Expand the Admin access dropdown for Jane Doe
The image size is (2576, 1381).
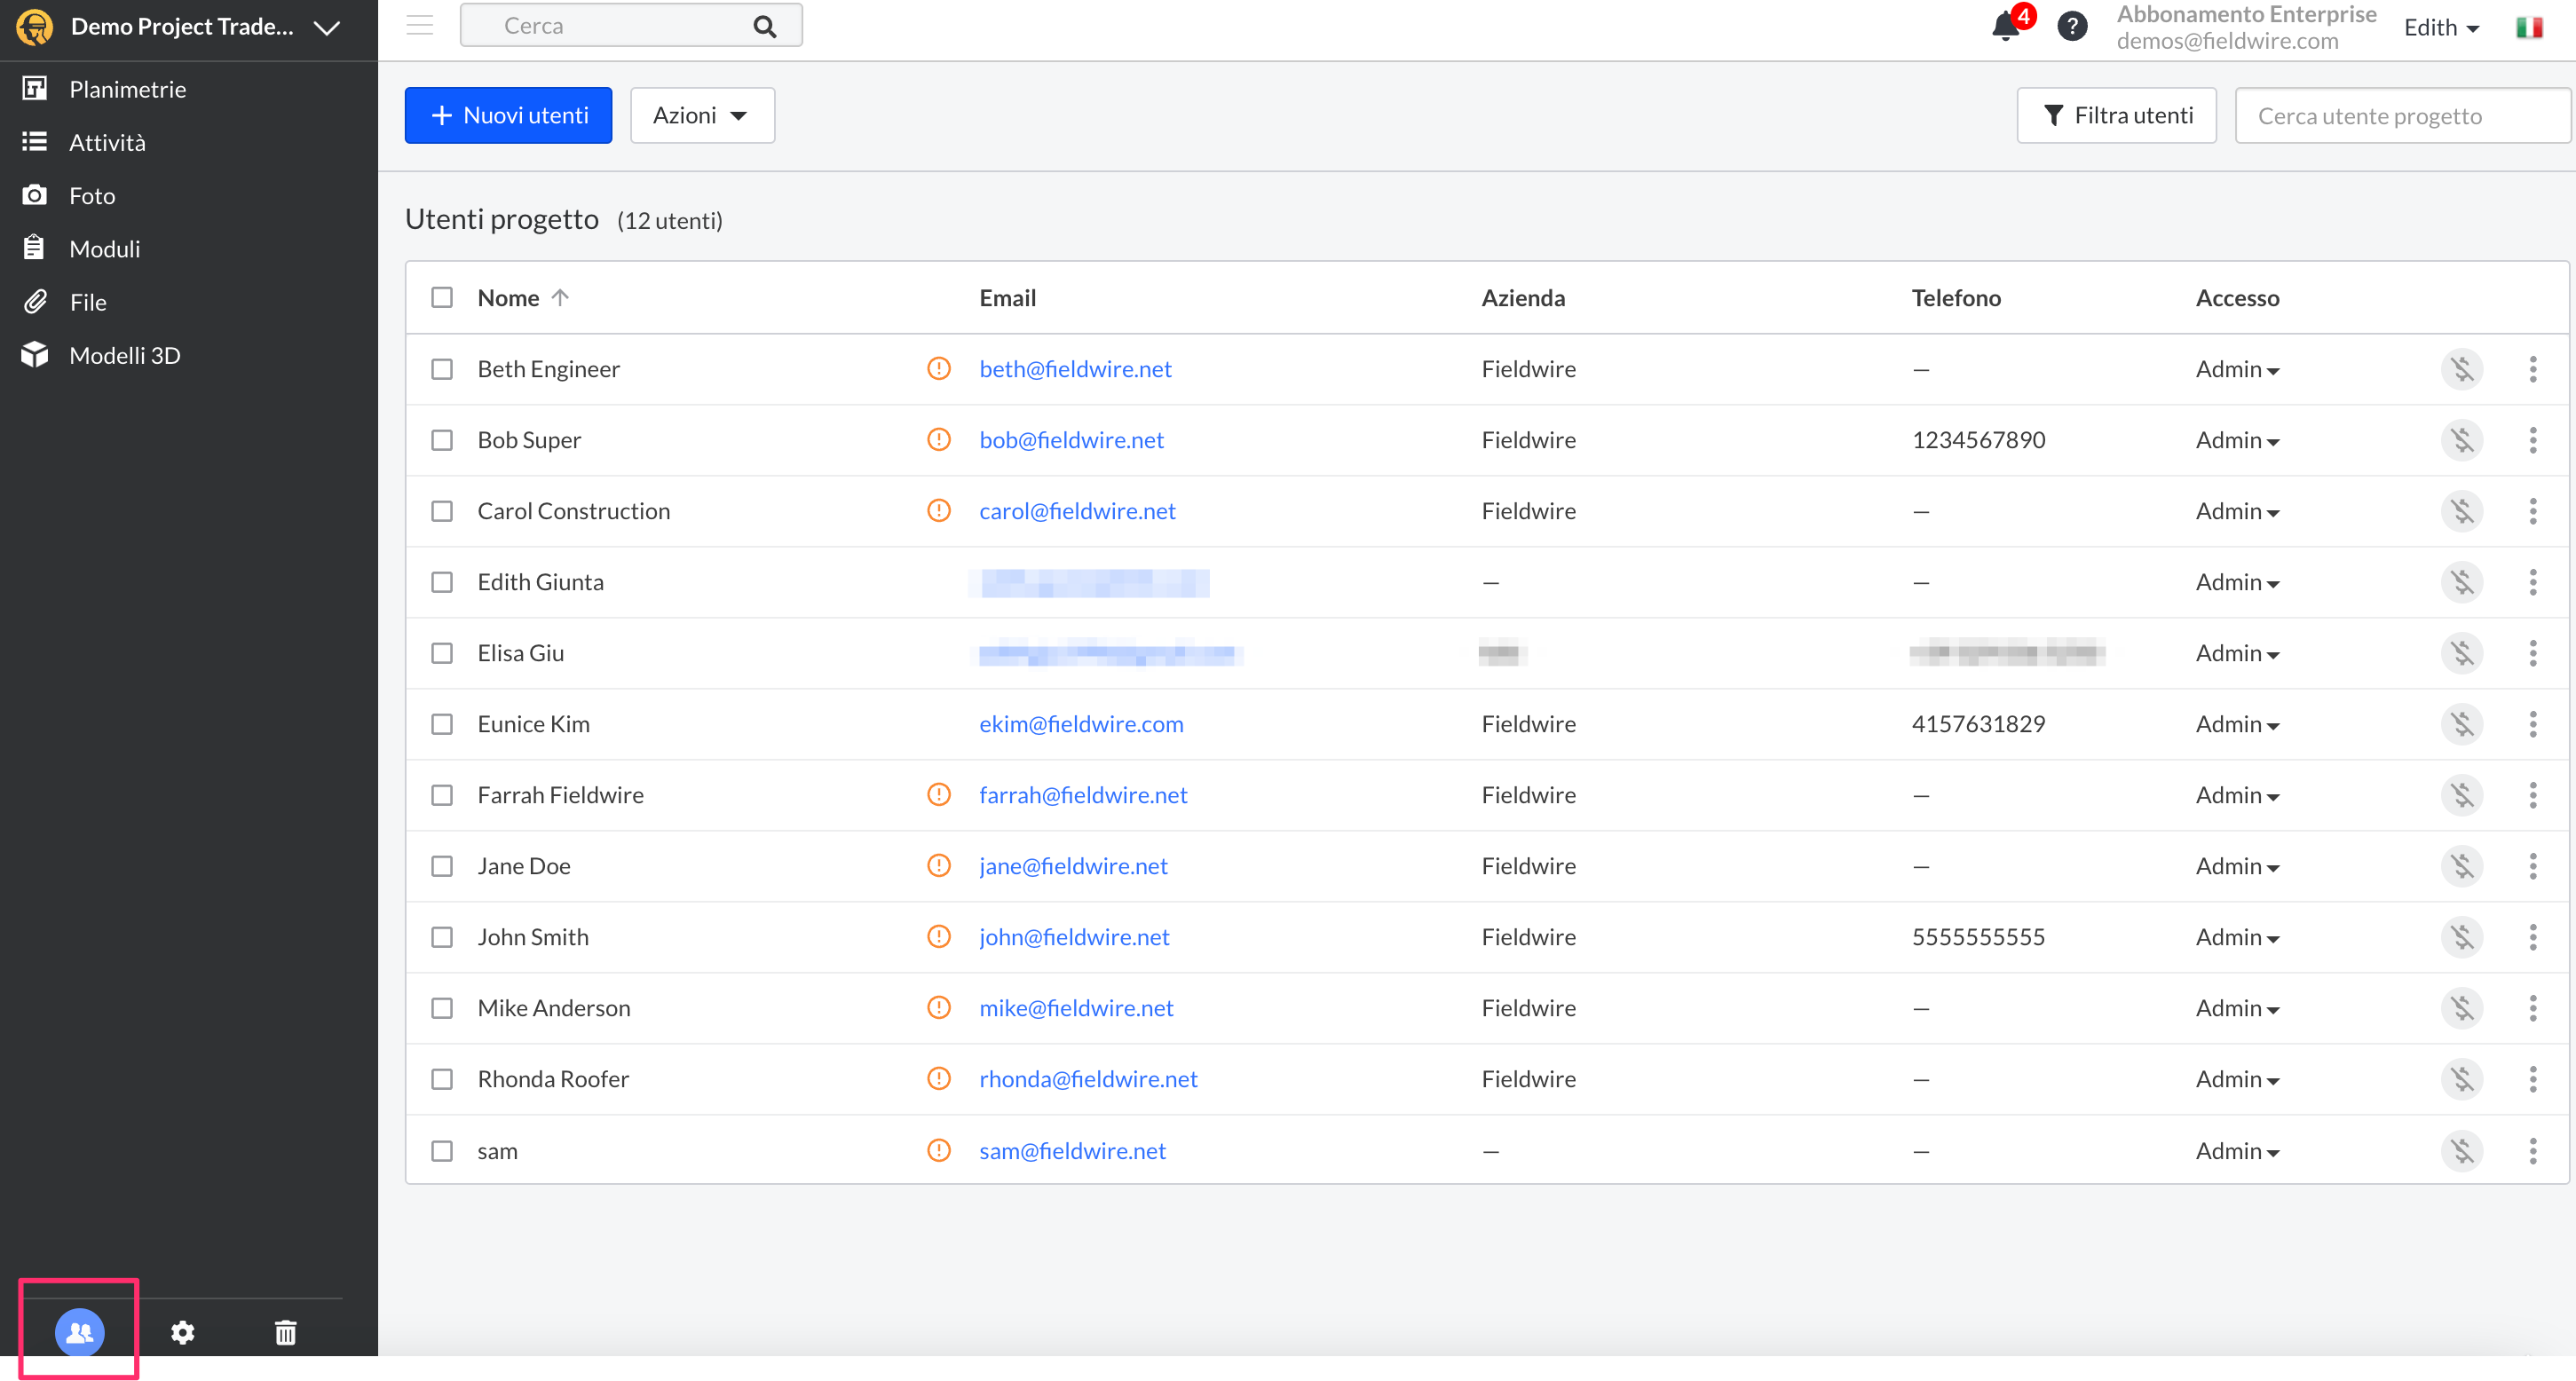click(x=2237, y=866)
